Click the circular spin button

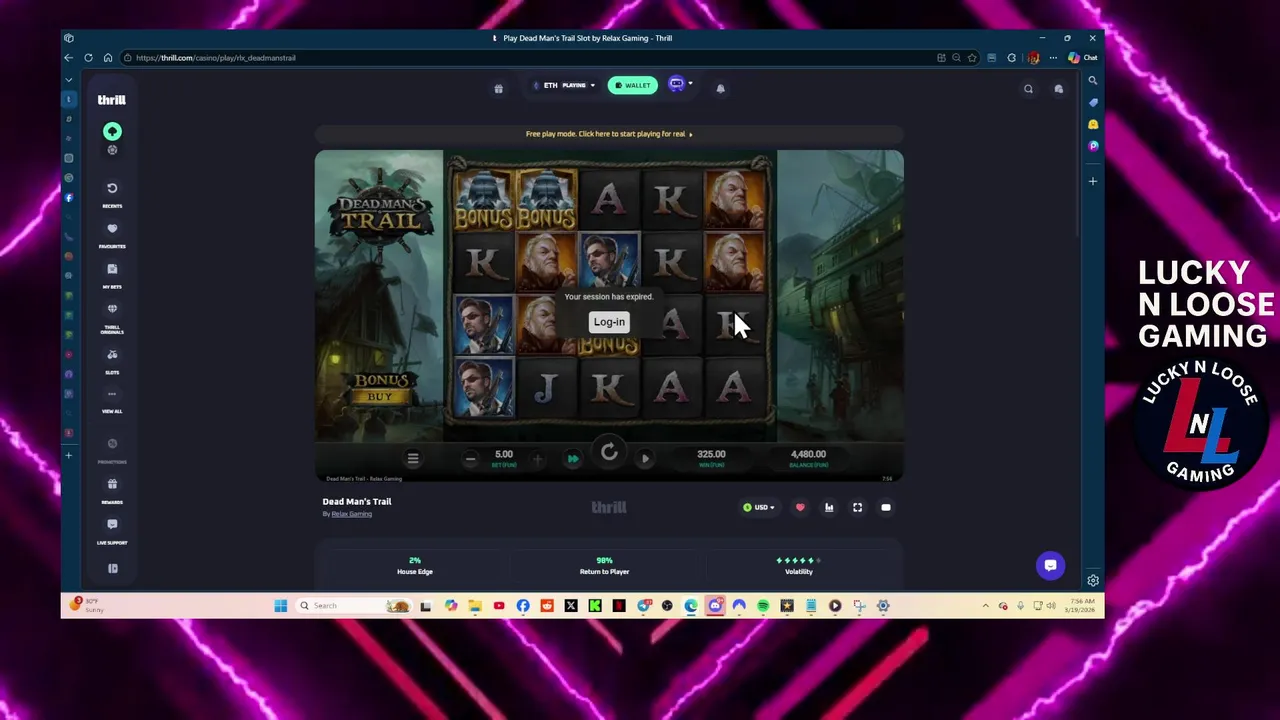tap(609, 453)
